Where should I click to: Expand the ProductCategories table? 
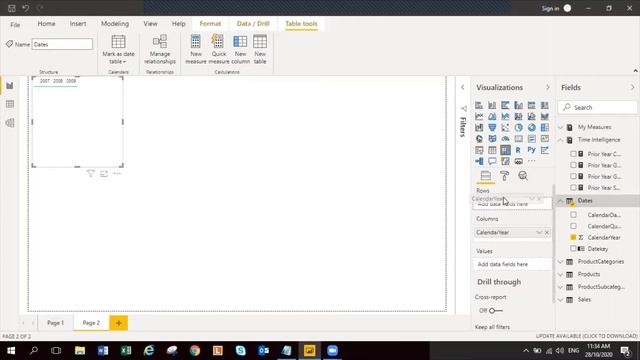(x=560, y=262)
